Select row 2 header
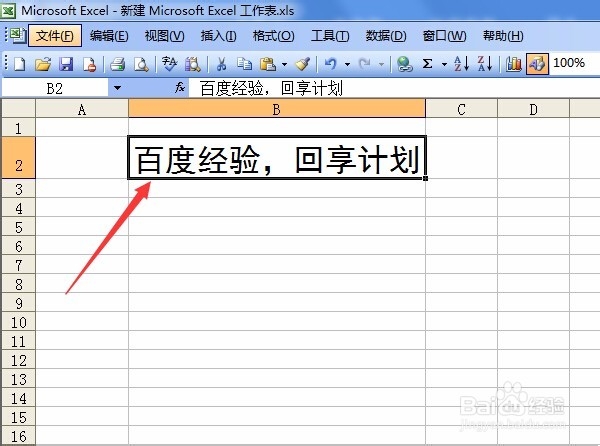600x446 pixels. click(18, 158)
